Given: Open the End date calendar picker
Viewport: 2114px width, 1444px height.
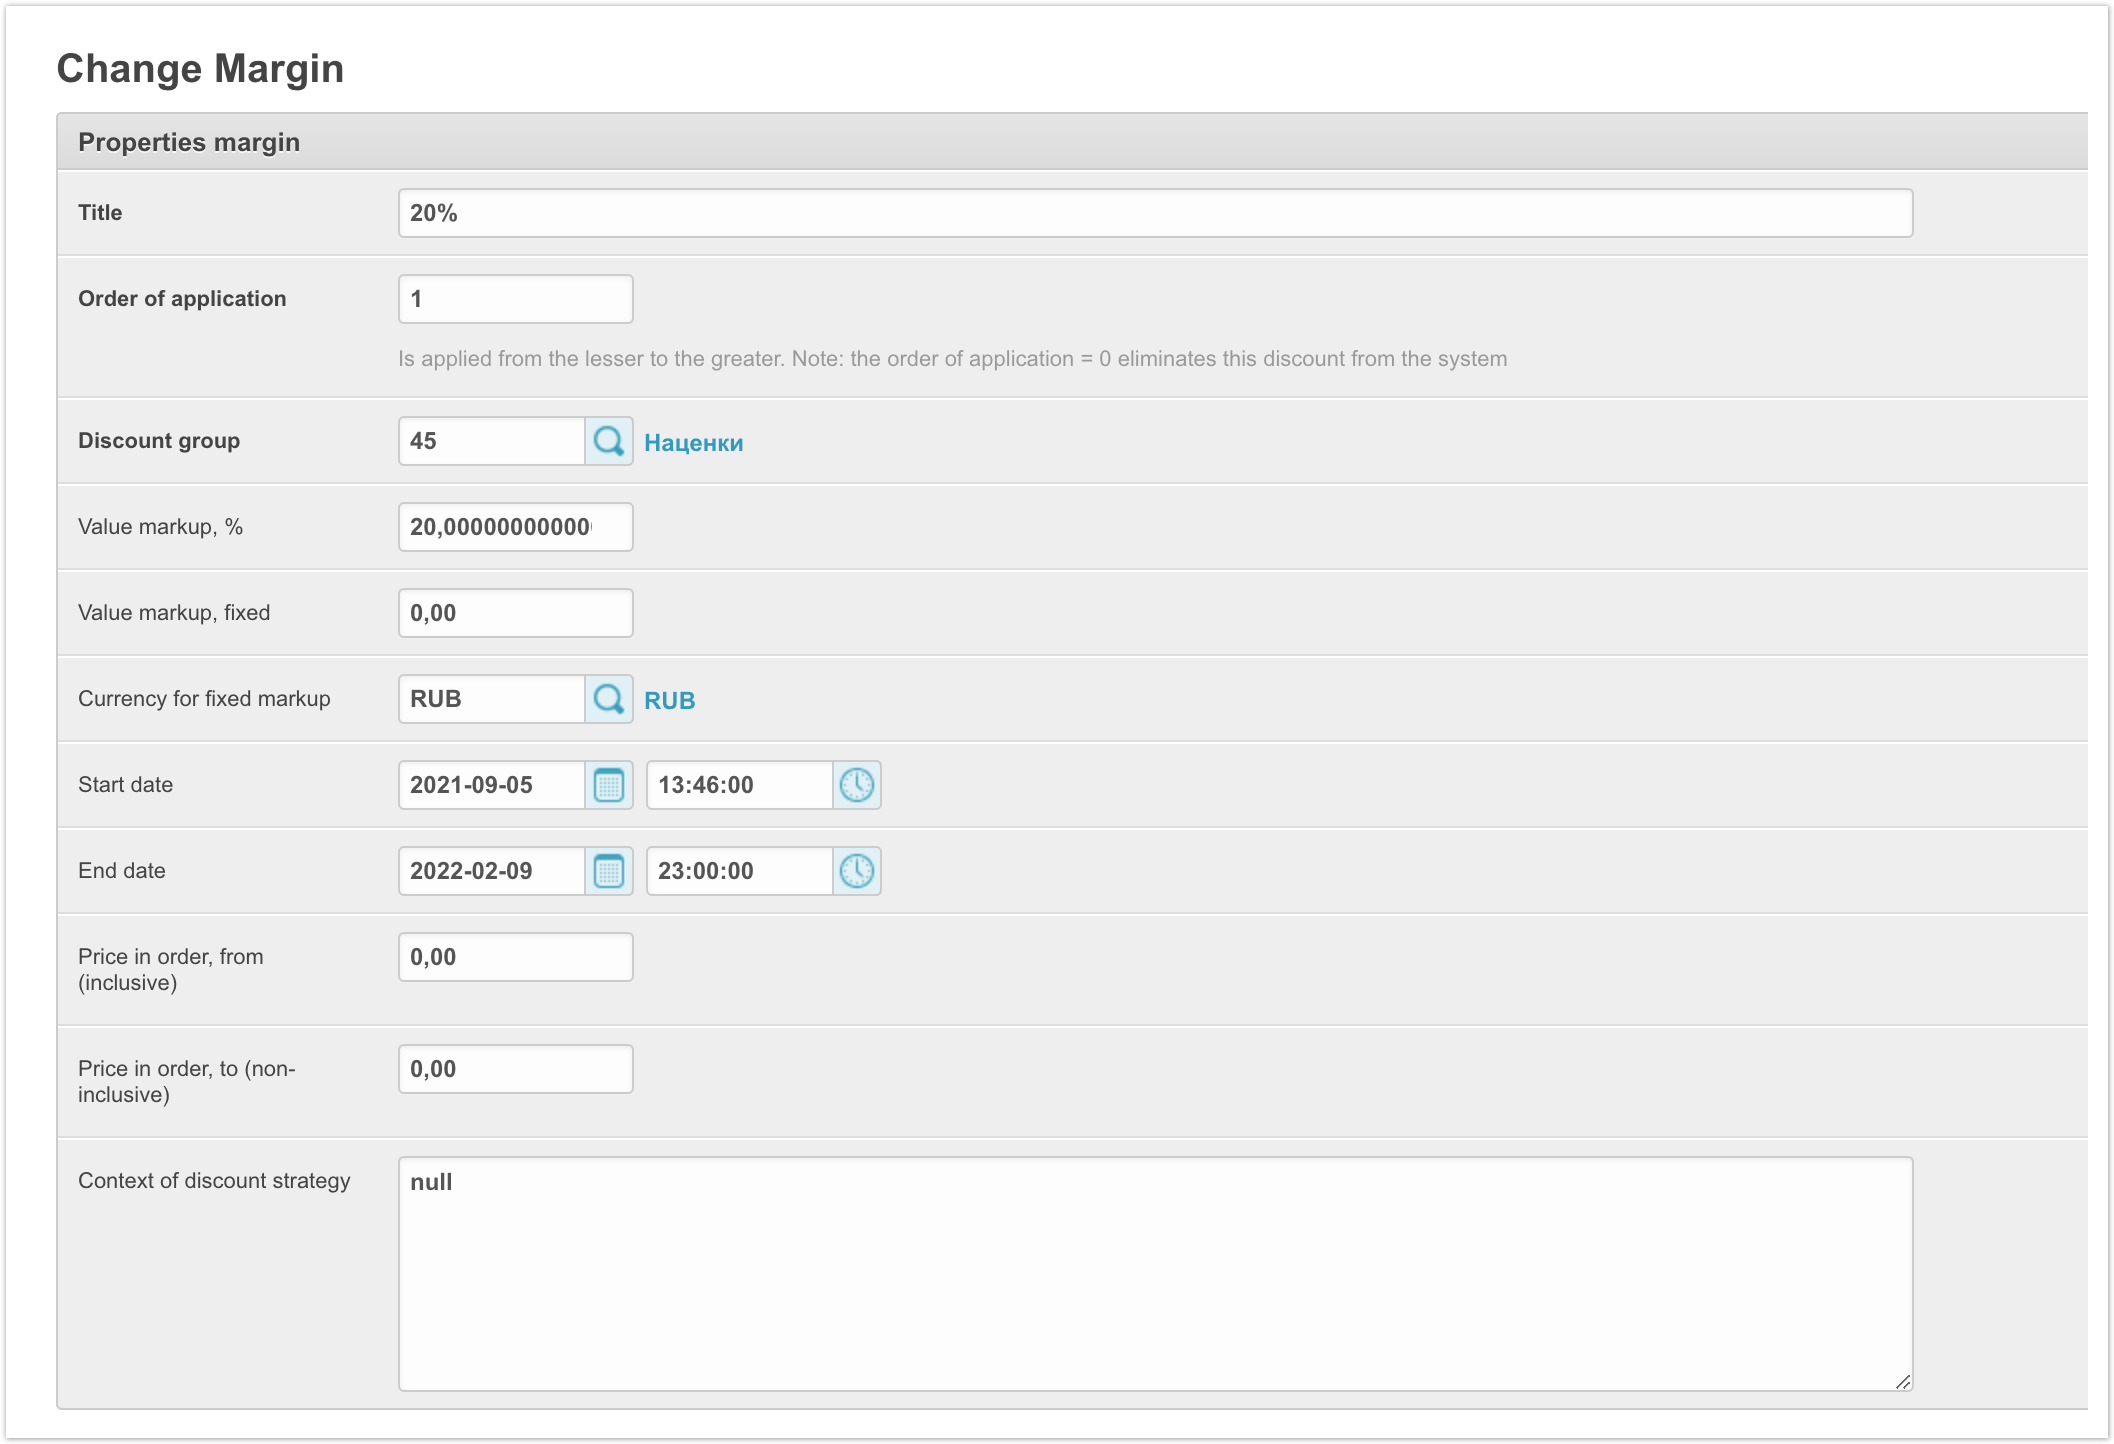Looking at the screenshot, I should tap(608, 871).
